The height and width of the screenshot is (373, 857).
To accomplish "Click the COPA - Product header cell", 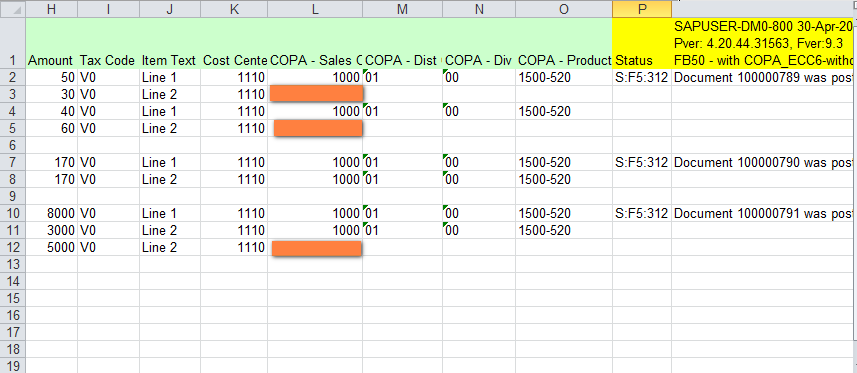I will coord(564,43).
